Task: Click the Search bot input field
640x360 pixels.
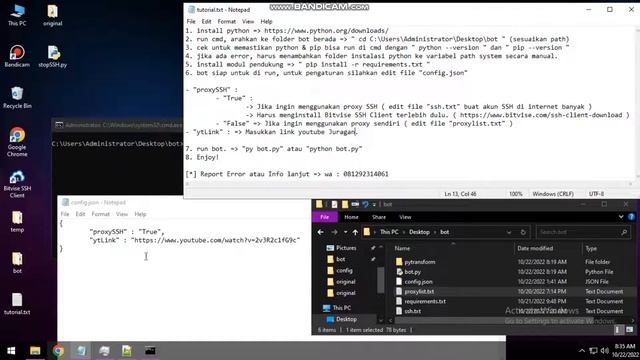Action: pos(578,232)
